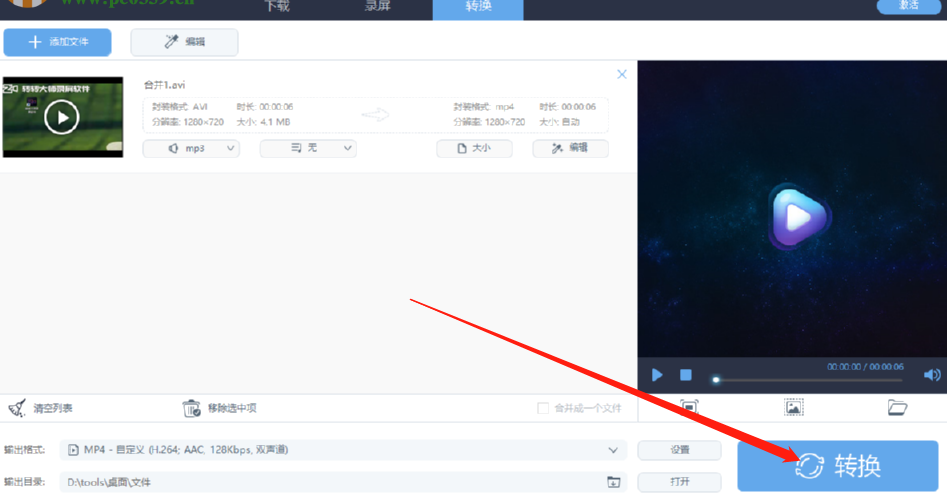Click the 移除选中项 trash icon
Image resolution: width=948 pixels, height=497 pixels.
click(191, 408)
